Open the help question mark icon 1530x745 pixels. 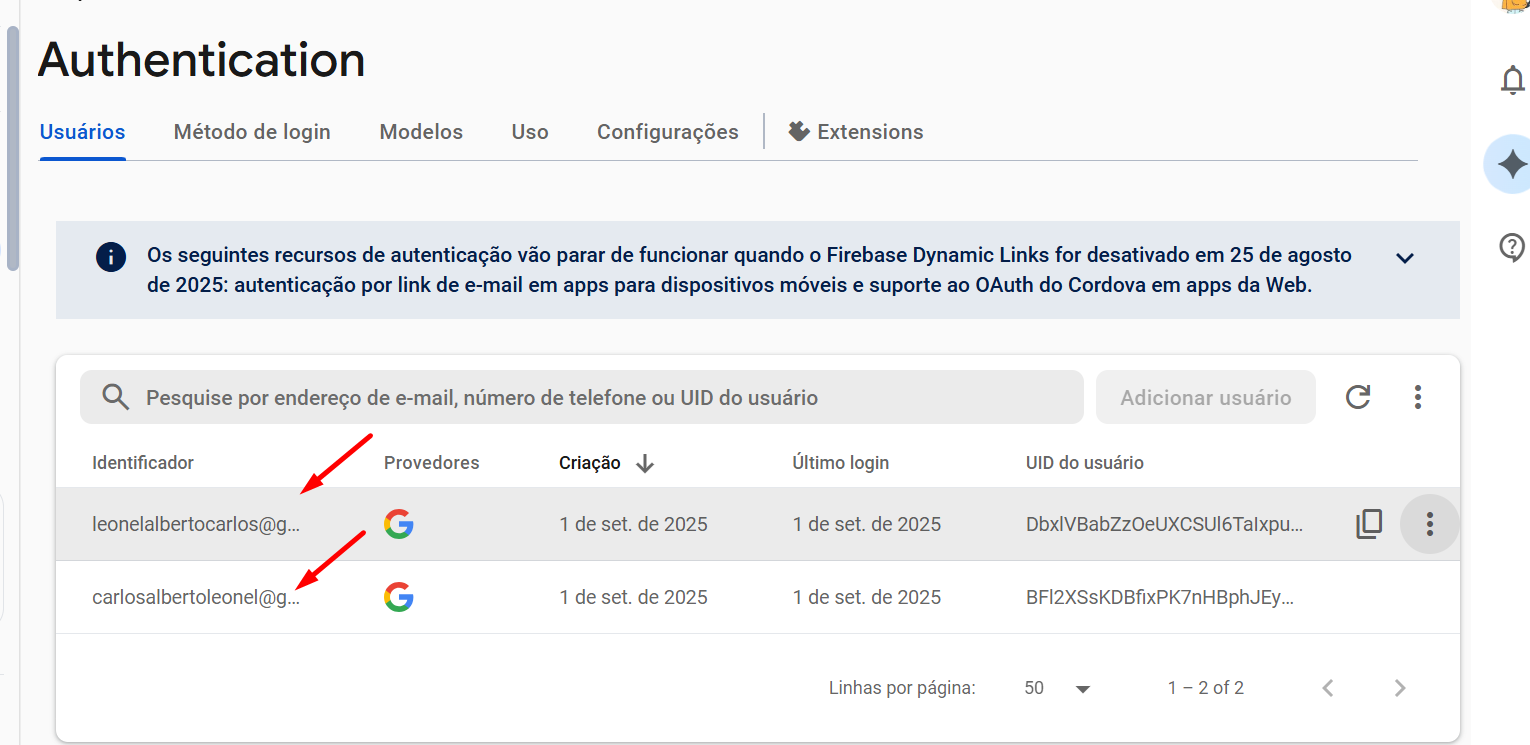click(x=1512, y=247)
